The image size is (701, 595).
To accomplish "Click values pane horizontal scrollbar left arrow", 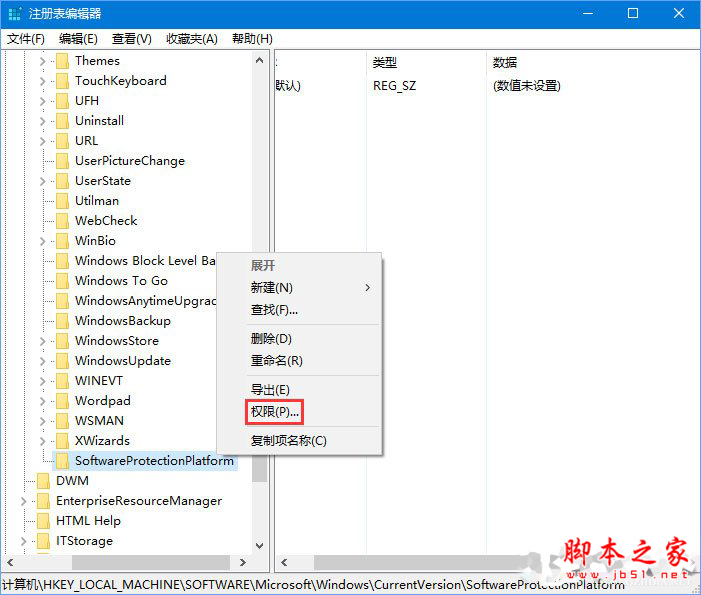I will (284, 562).
